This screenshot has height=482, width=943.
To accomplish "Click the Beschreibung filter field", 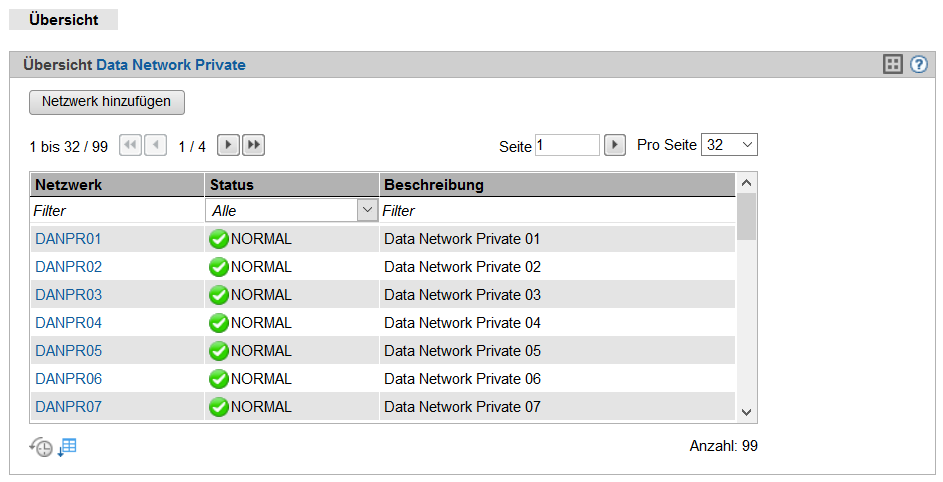I will tap(556, 211).
